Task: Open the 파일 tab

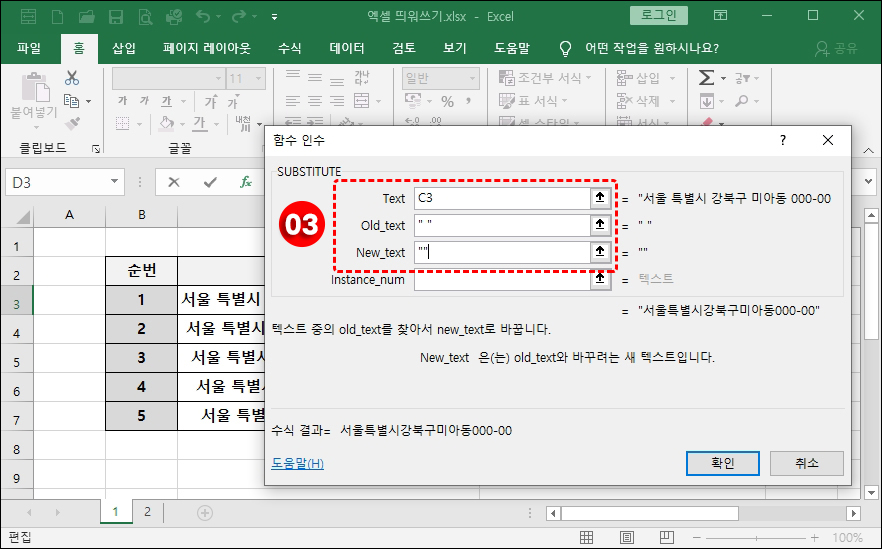Action: (29, 48)
